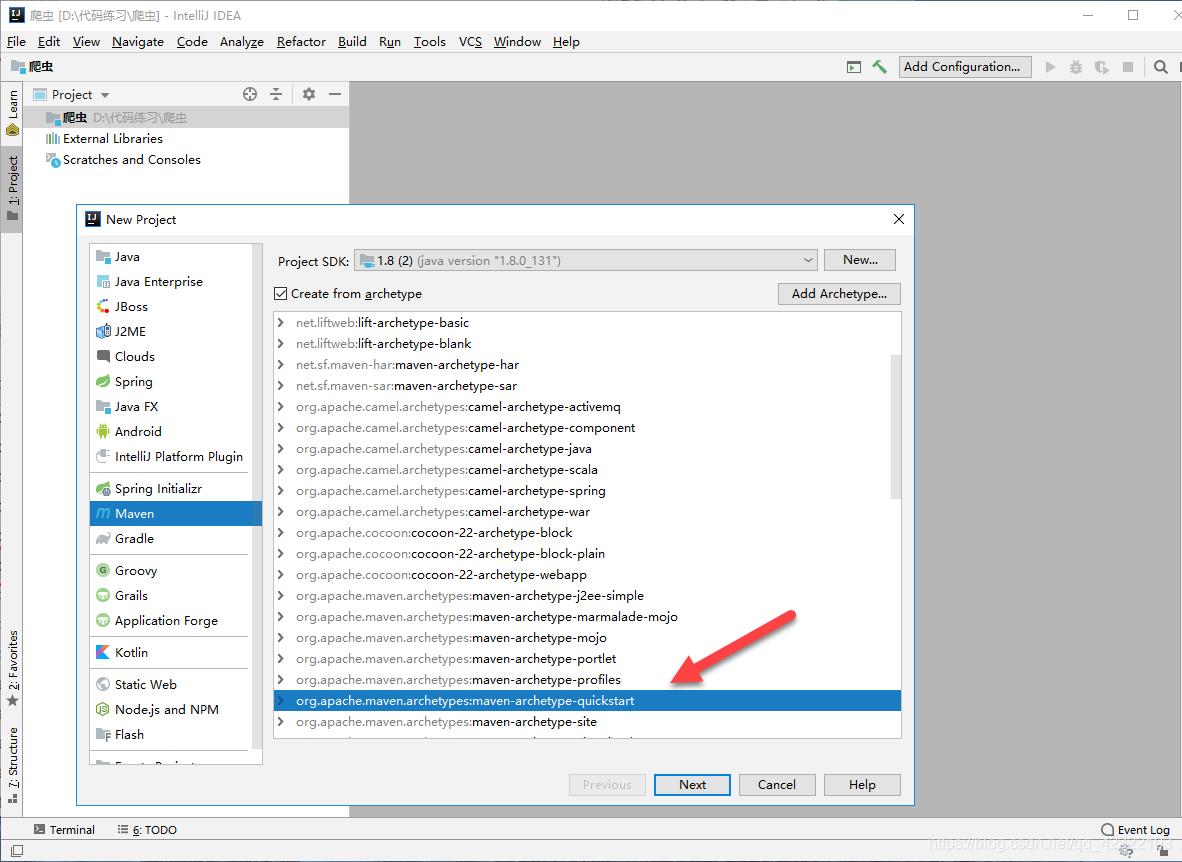Click the Stop square icon in toolbar

click(x=1128, y=67)
